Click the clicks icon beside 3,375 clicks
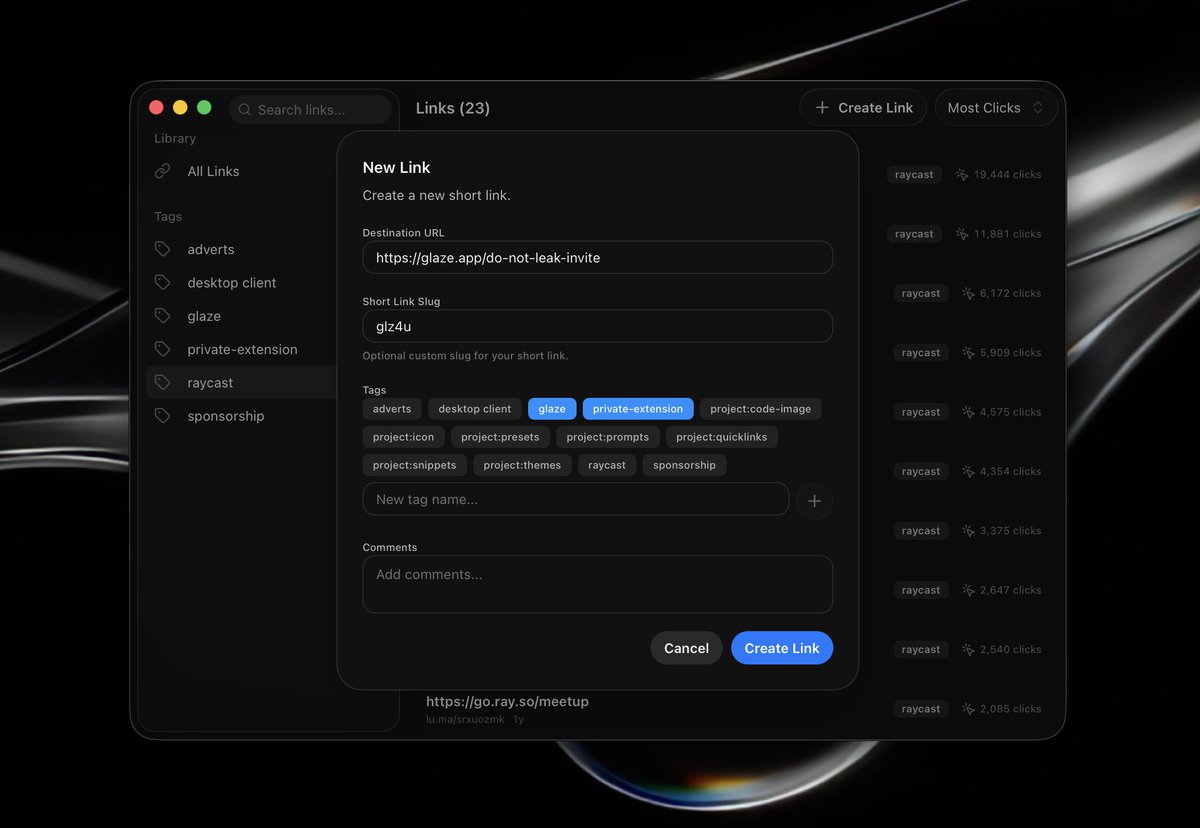This screenshot has height=828, width=1200. coord(968,531)
